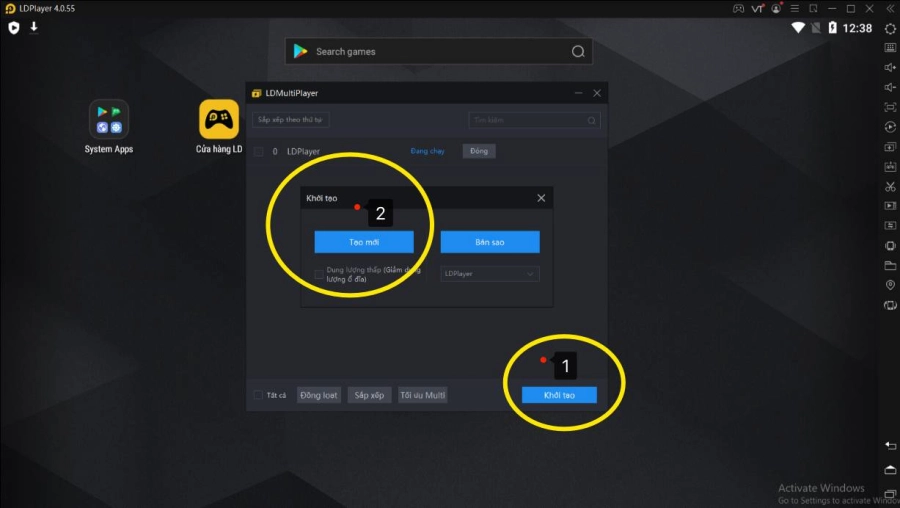Click the Đóng button for LDPlayer instance
Screen dimensions: 900x508
479,151
